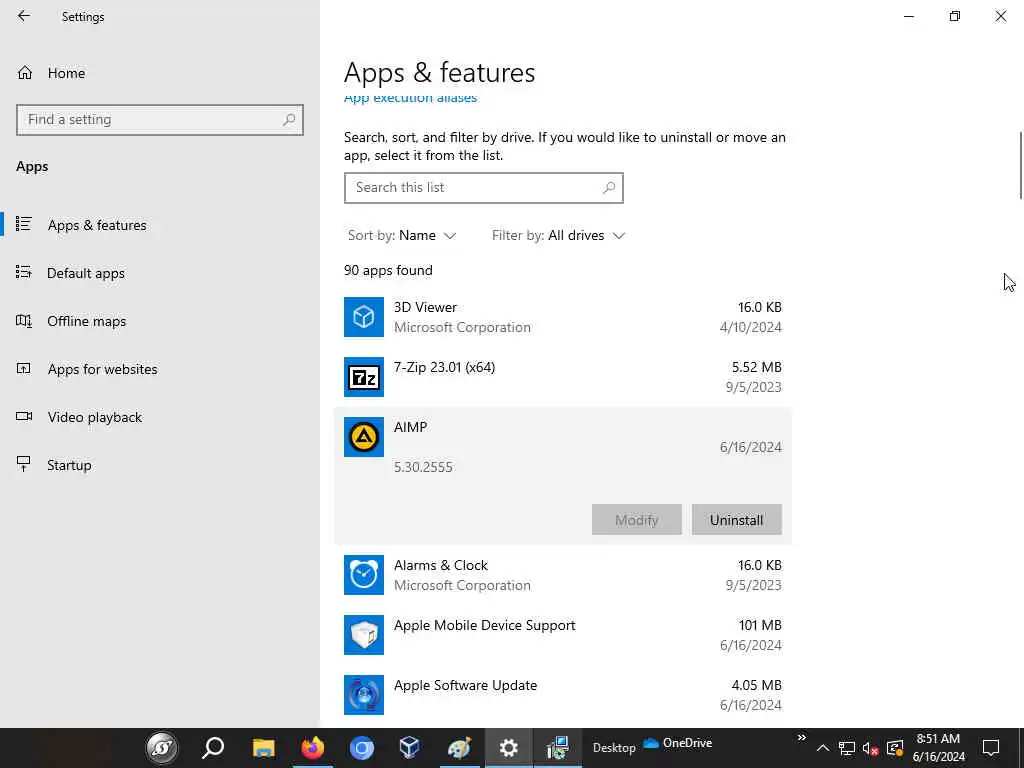Click the magnifier icon in Find a setting
This screenshot has height=768, width=1024.
click(289, 120)
